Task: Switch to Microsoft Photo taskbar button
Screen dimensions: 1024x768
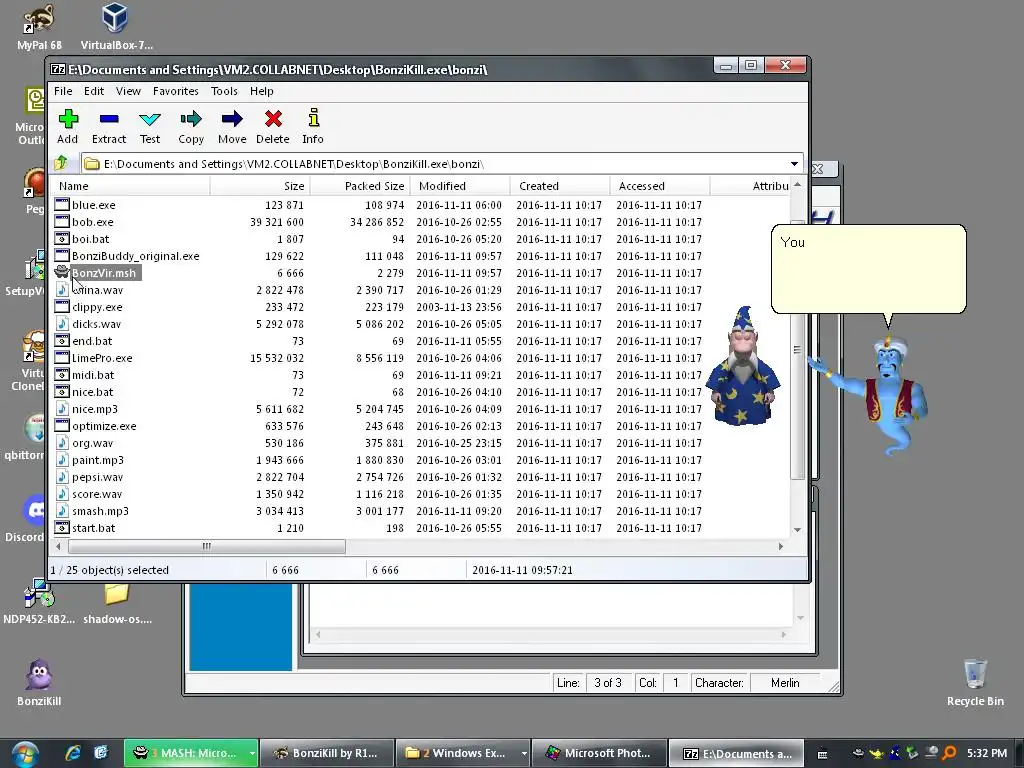Action: tap(600, 753)
